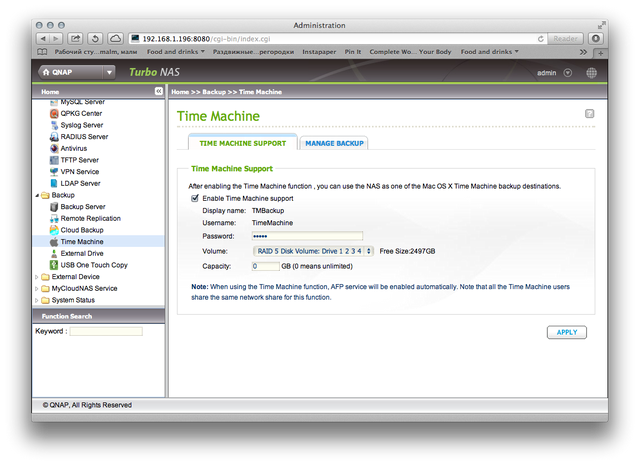Open the QPKG Center icon
Viewport: 640px width, 466px height.
(x=54, y=113)
